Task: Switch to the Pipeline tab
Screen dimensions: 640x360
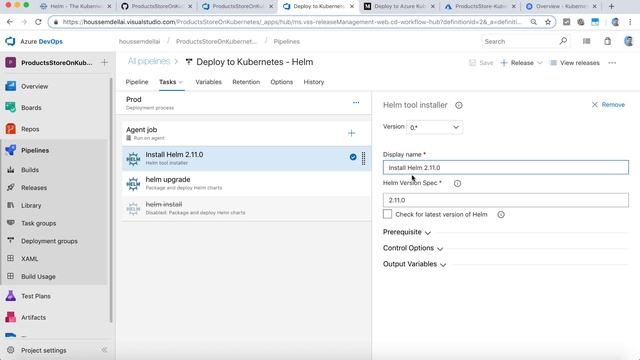Action: pos(137,82)
